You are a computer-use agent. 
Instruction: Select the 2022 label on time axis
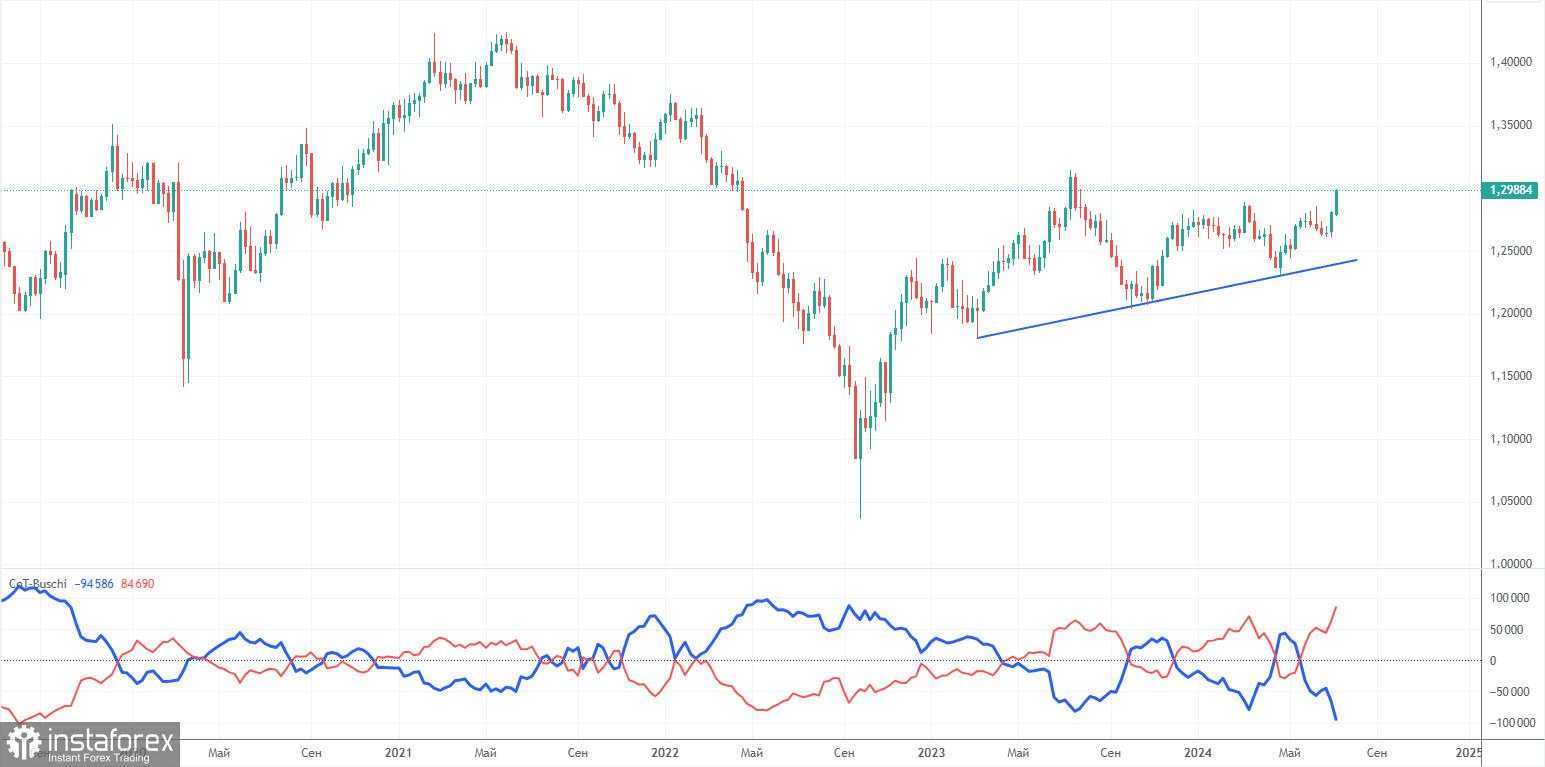pyautogui.click(x=664, y=751)
